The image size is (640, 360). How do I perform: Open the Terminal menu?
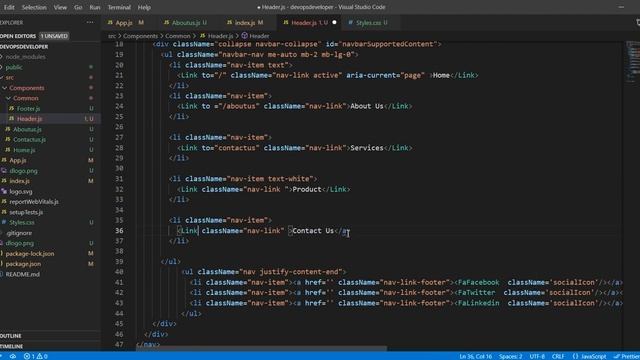point(119,7)
